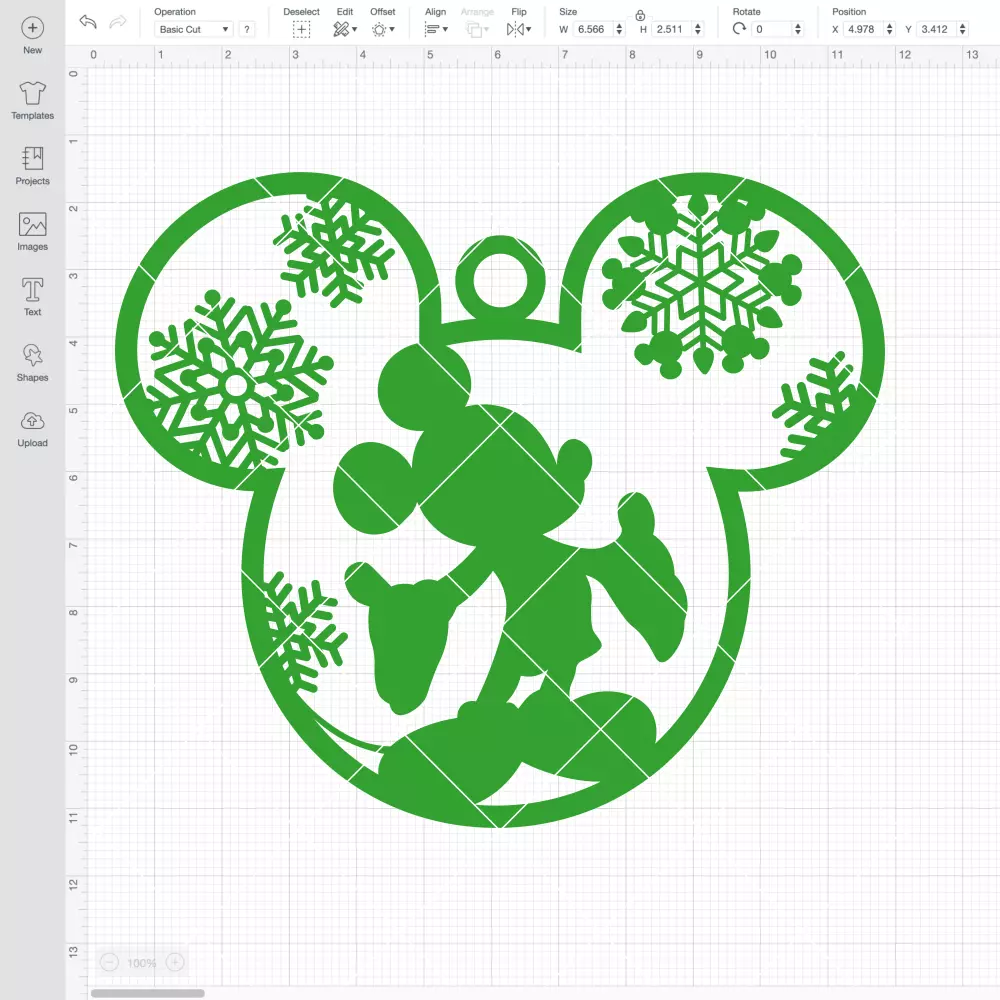Toggle the size aspect ratio lock
Screen dimensions: 1000x1000
click(640, 15)
